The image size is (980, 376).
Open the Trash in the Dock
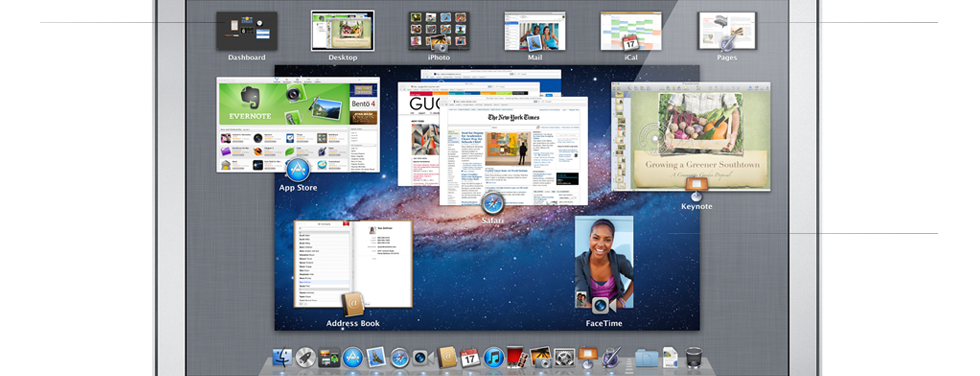coord(694,357)
